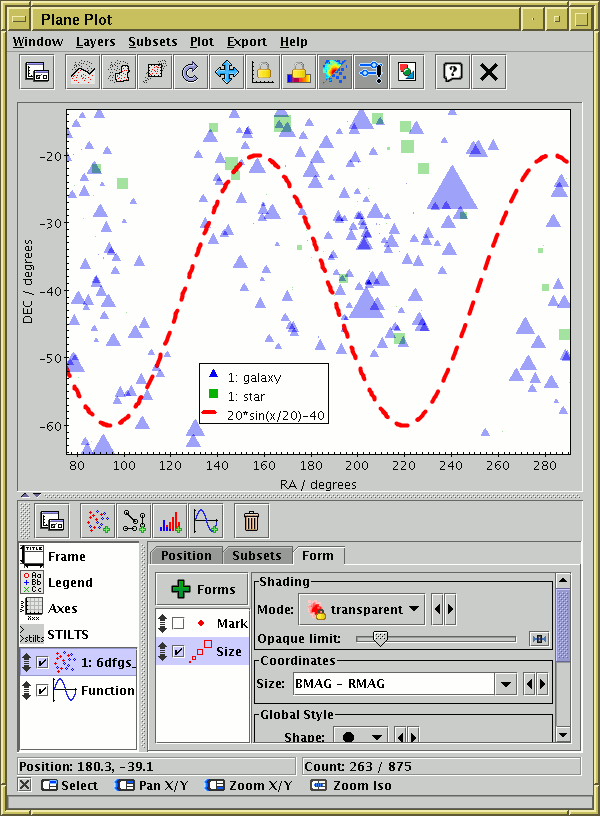Click the Replot refresh icon in toolbar
The image size is (600, 816).
click(189, 72)
